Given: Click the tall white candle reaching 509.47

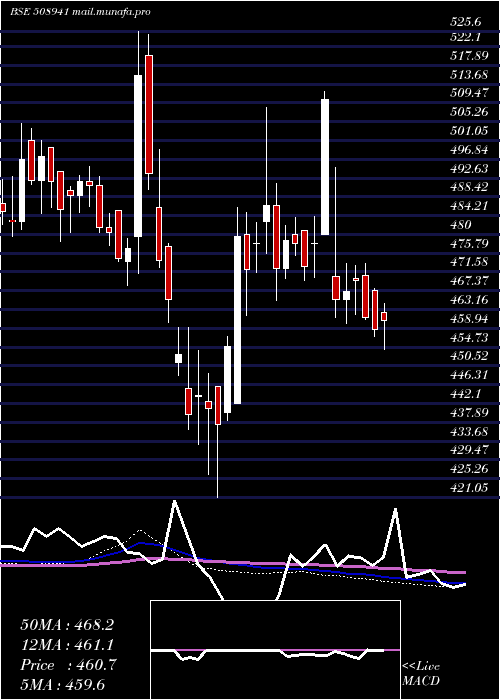Looking at the screenshot, I should pyautogui.click(x=325, y=167).
